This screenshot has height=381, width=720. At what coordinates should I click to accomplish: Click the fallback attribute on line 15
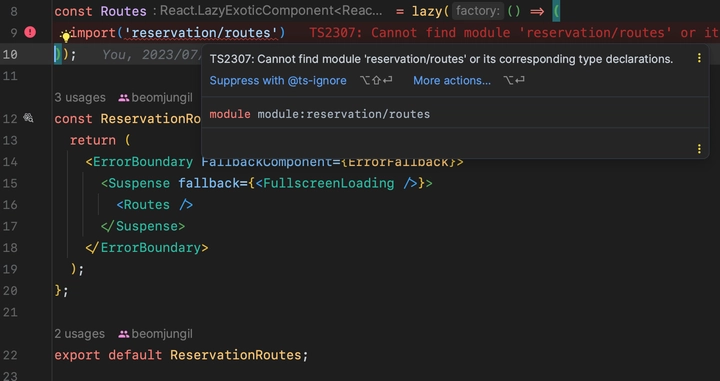[x=208, y=183]
